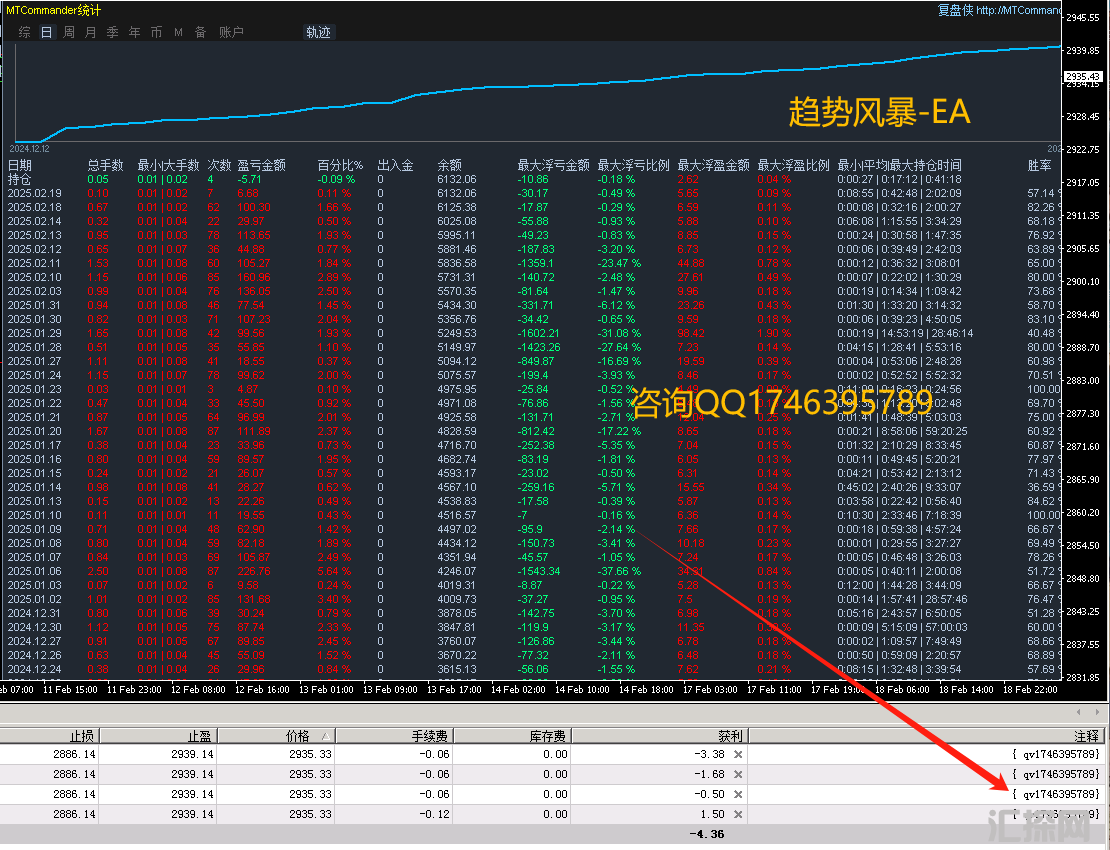Click the 最大浮亏比例 column heading
1110x850 pixels.
point(634,165)
